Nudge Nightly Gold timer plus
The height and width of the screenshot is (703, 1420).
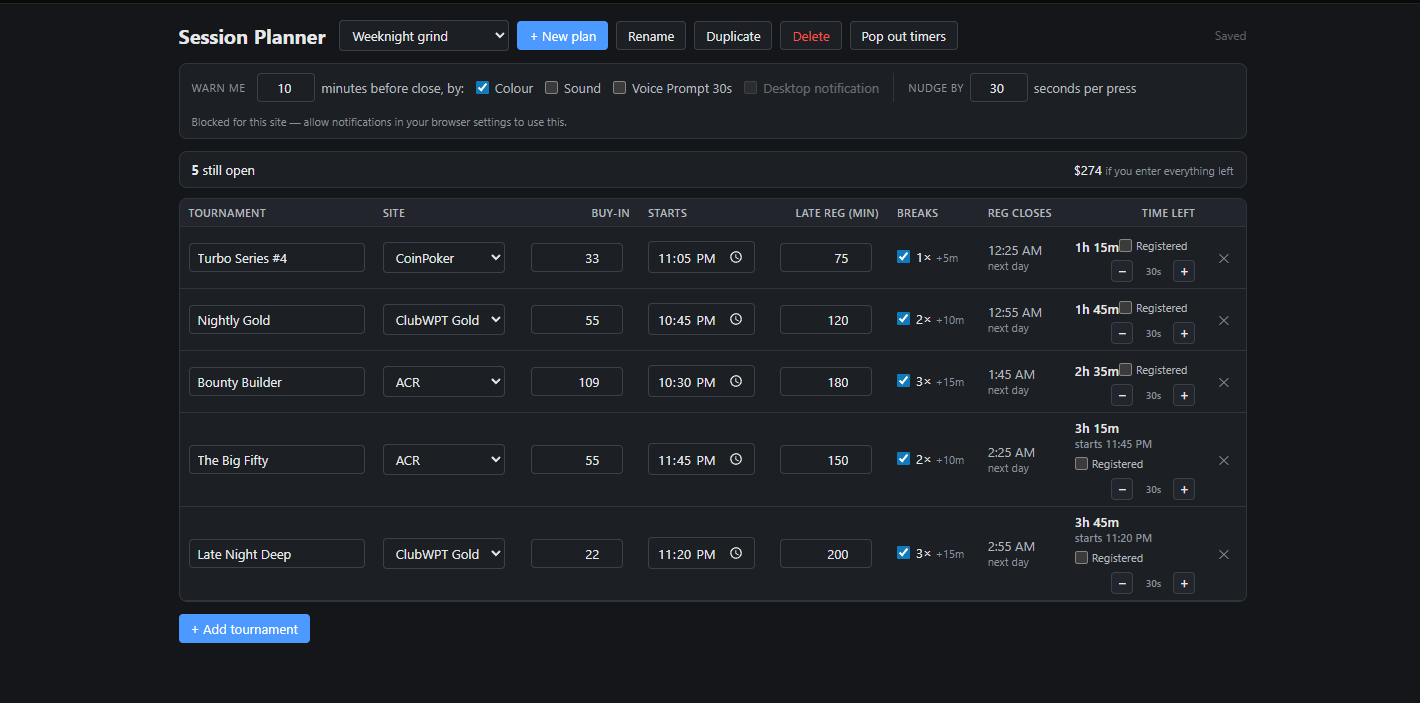[1184, 333]
